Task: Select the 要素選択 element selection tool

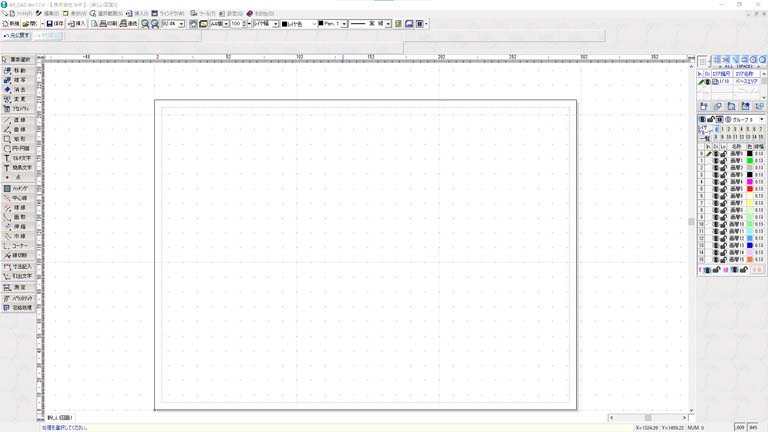Action: pyautogui.click(x=17, y=59)
